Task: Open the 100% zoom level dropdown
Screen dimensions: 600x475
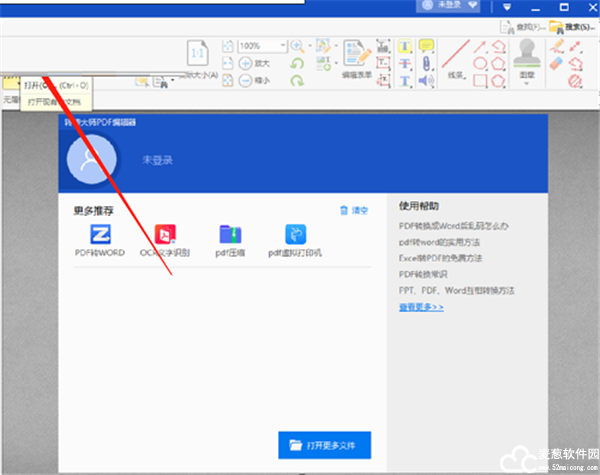Action: click(283, 46)
